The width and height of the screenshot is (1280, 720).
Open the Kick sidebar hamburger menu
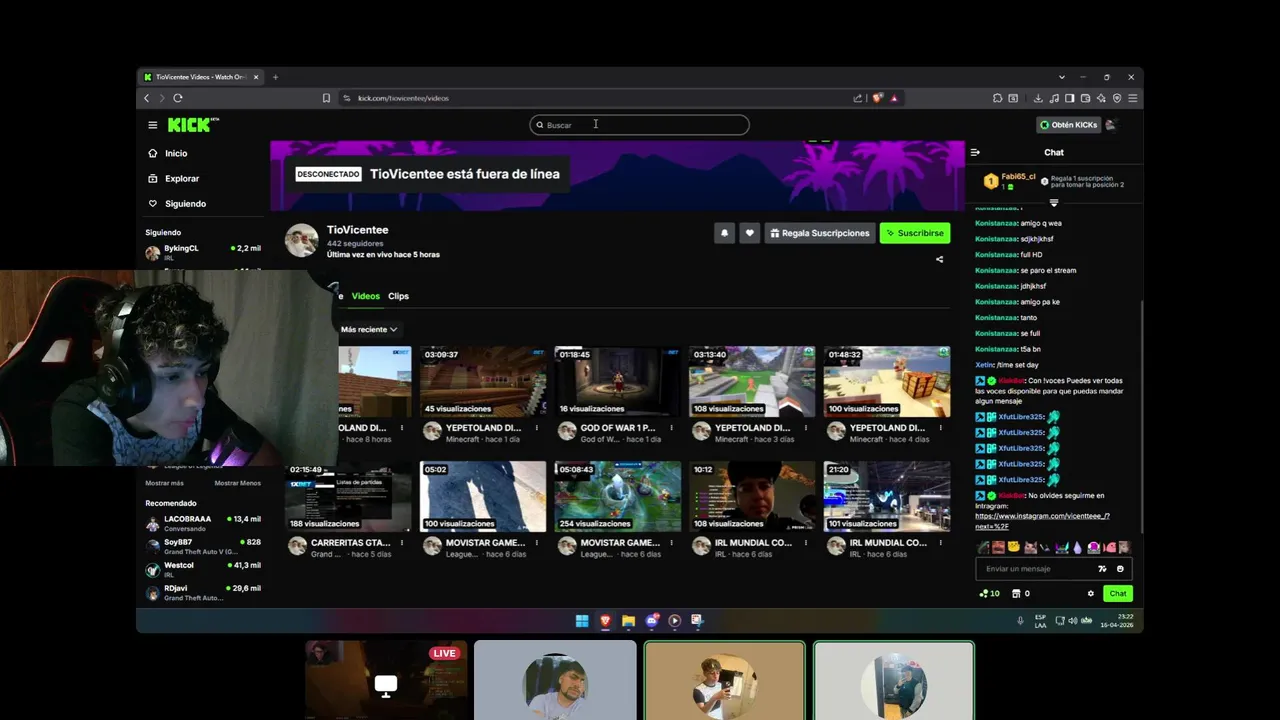[153, 125]
